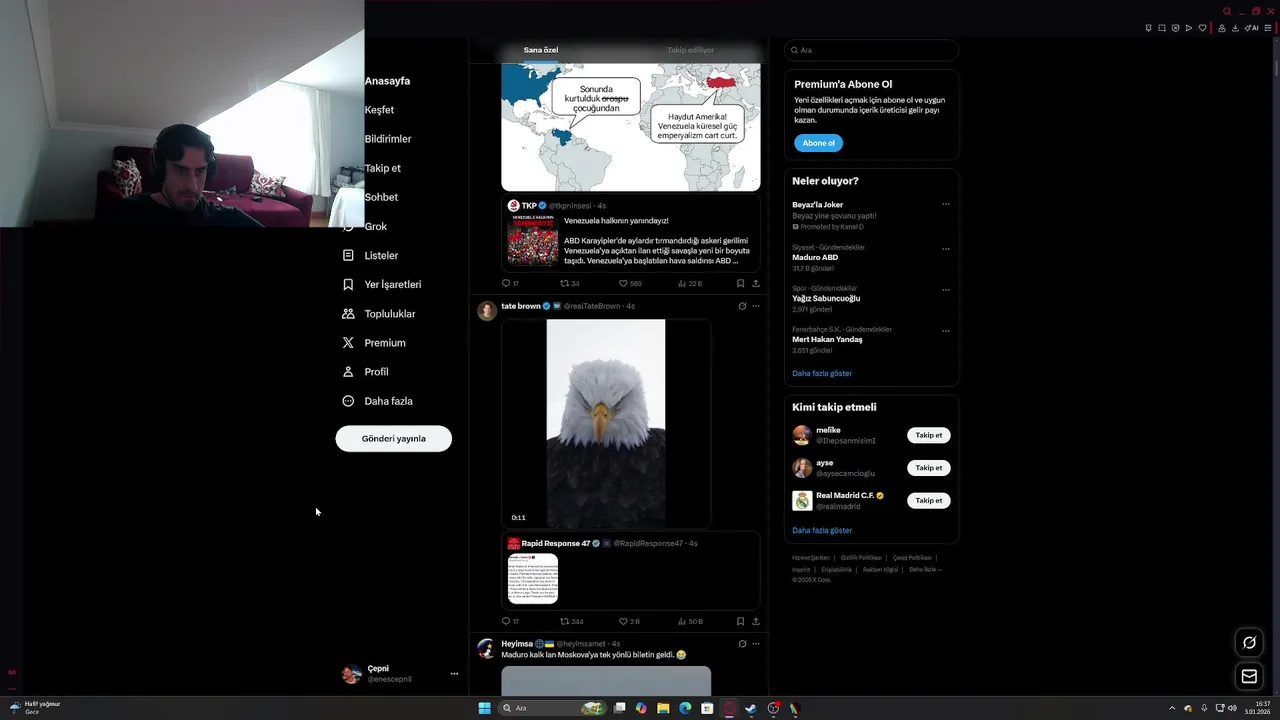Click the Windows Start button
Screen dimensions: 1280x720
coord(485,708)
